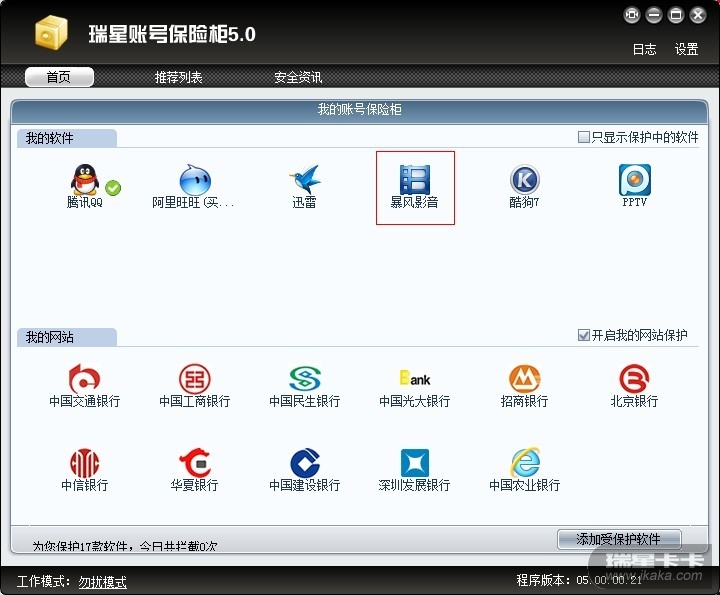Click the green protection checkmark beside QQ
The height and width of the screenshot is (595, 720).
113,188
